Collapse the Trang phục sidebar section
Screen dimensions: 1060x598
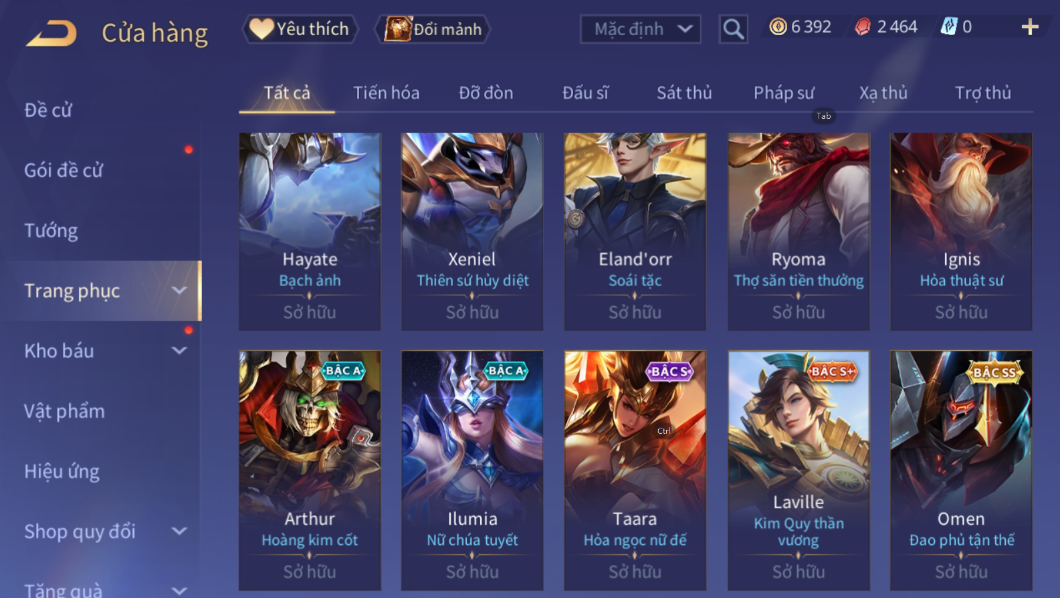click(179, 291)
